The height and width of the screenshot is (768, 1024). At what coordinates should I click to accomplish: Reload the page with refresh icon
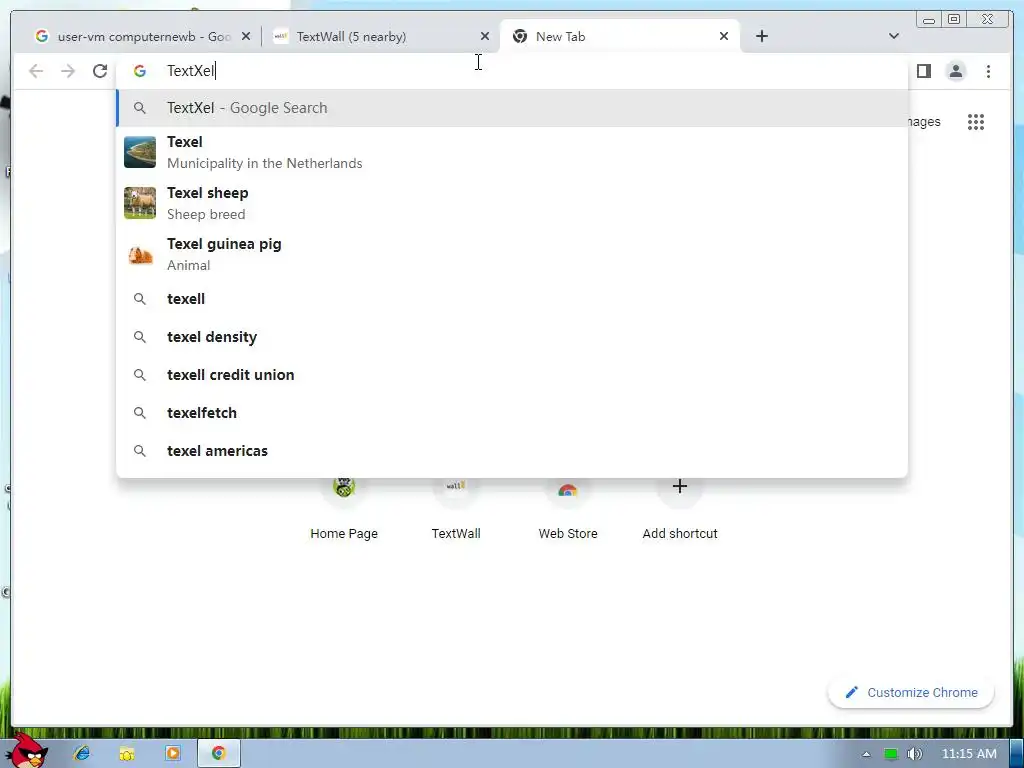click(100, 71)
